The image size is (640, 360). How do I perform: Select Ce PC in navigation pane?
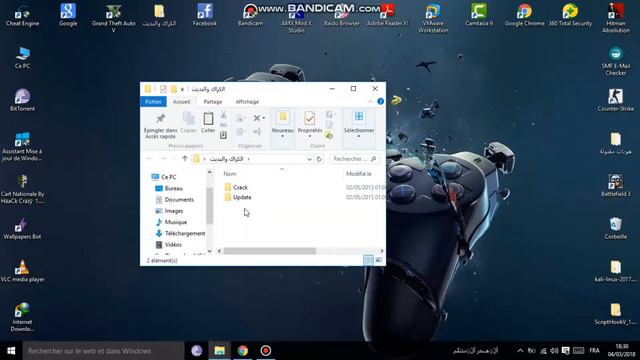pos(164,177)
